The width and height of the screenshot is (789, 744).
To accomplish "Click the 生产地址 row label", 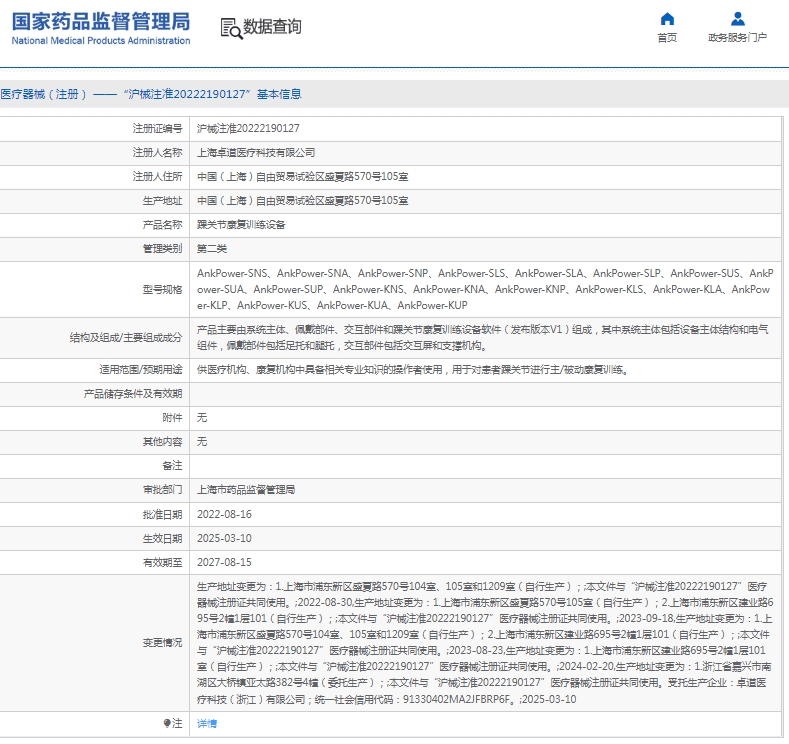I will 163,201.
